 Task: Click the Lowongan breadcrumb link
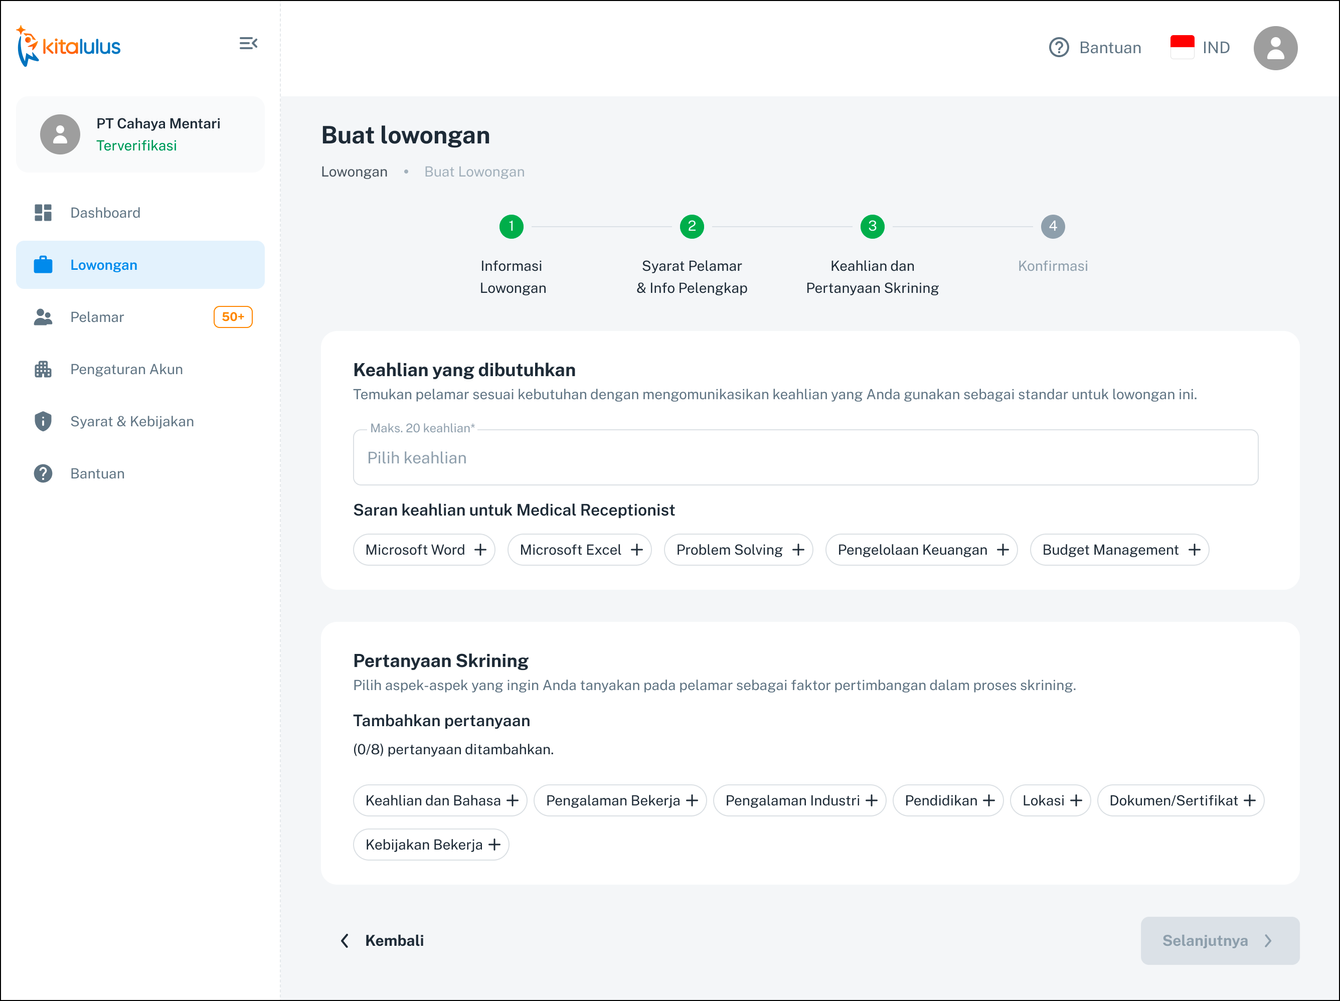pyautogui.click(x=354, y=172)
